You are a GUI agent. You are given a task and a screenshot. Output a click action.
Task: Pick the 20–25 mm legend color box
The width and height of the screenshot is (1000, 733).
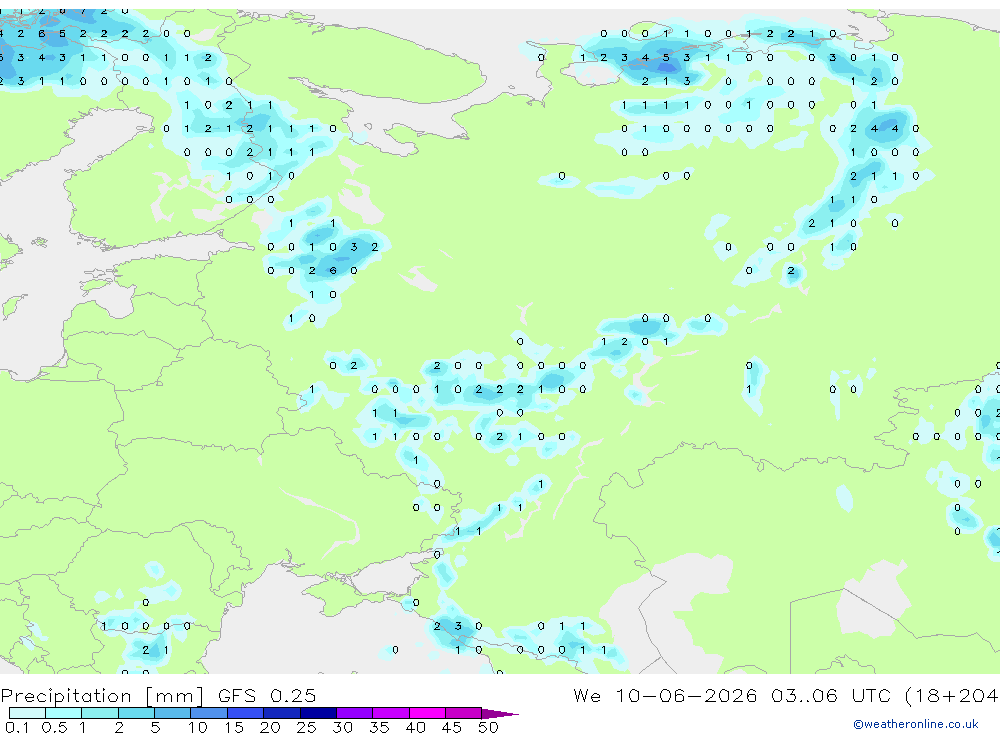click(282, 713)
